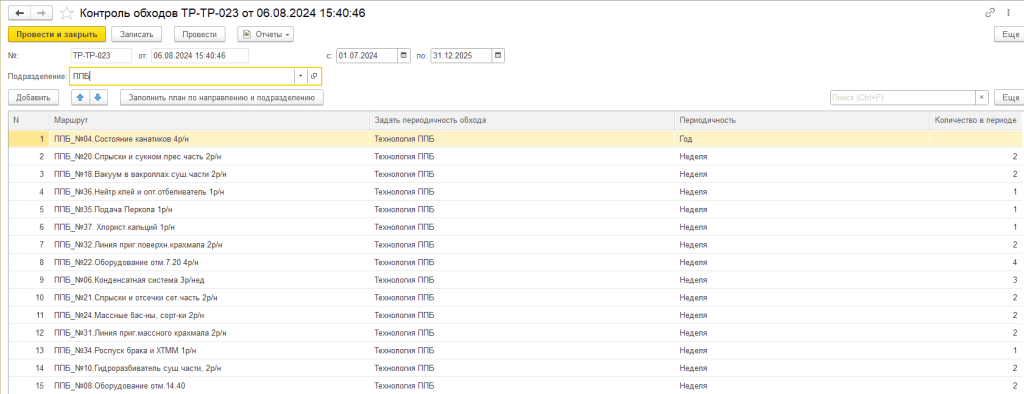Open calendar for start date 01.07.2024
Screen dimensions: 1024x394
coord(404,56)
